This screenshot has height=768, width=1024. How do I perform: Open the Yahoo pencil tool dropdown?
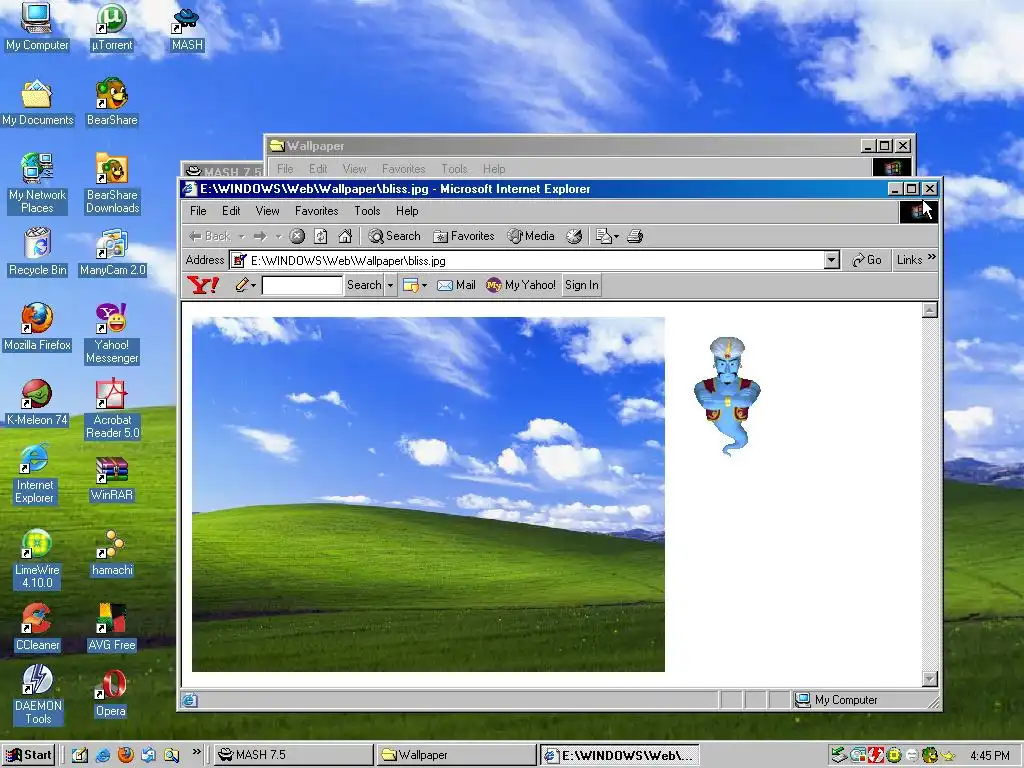[253, 285]
